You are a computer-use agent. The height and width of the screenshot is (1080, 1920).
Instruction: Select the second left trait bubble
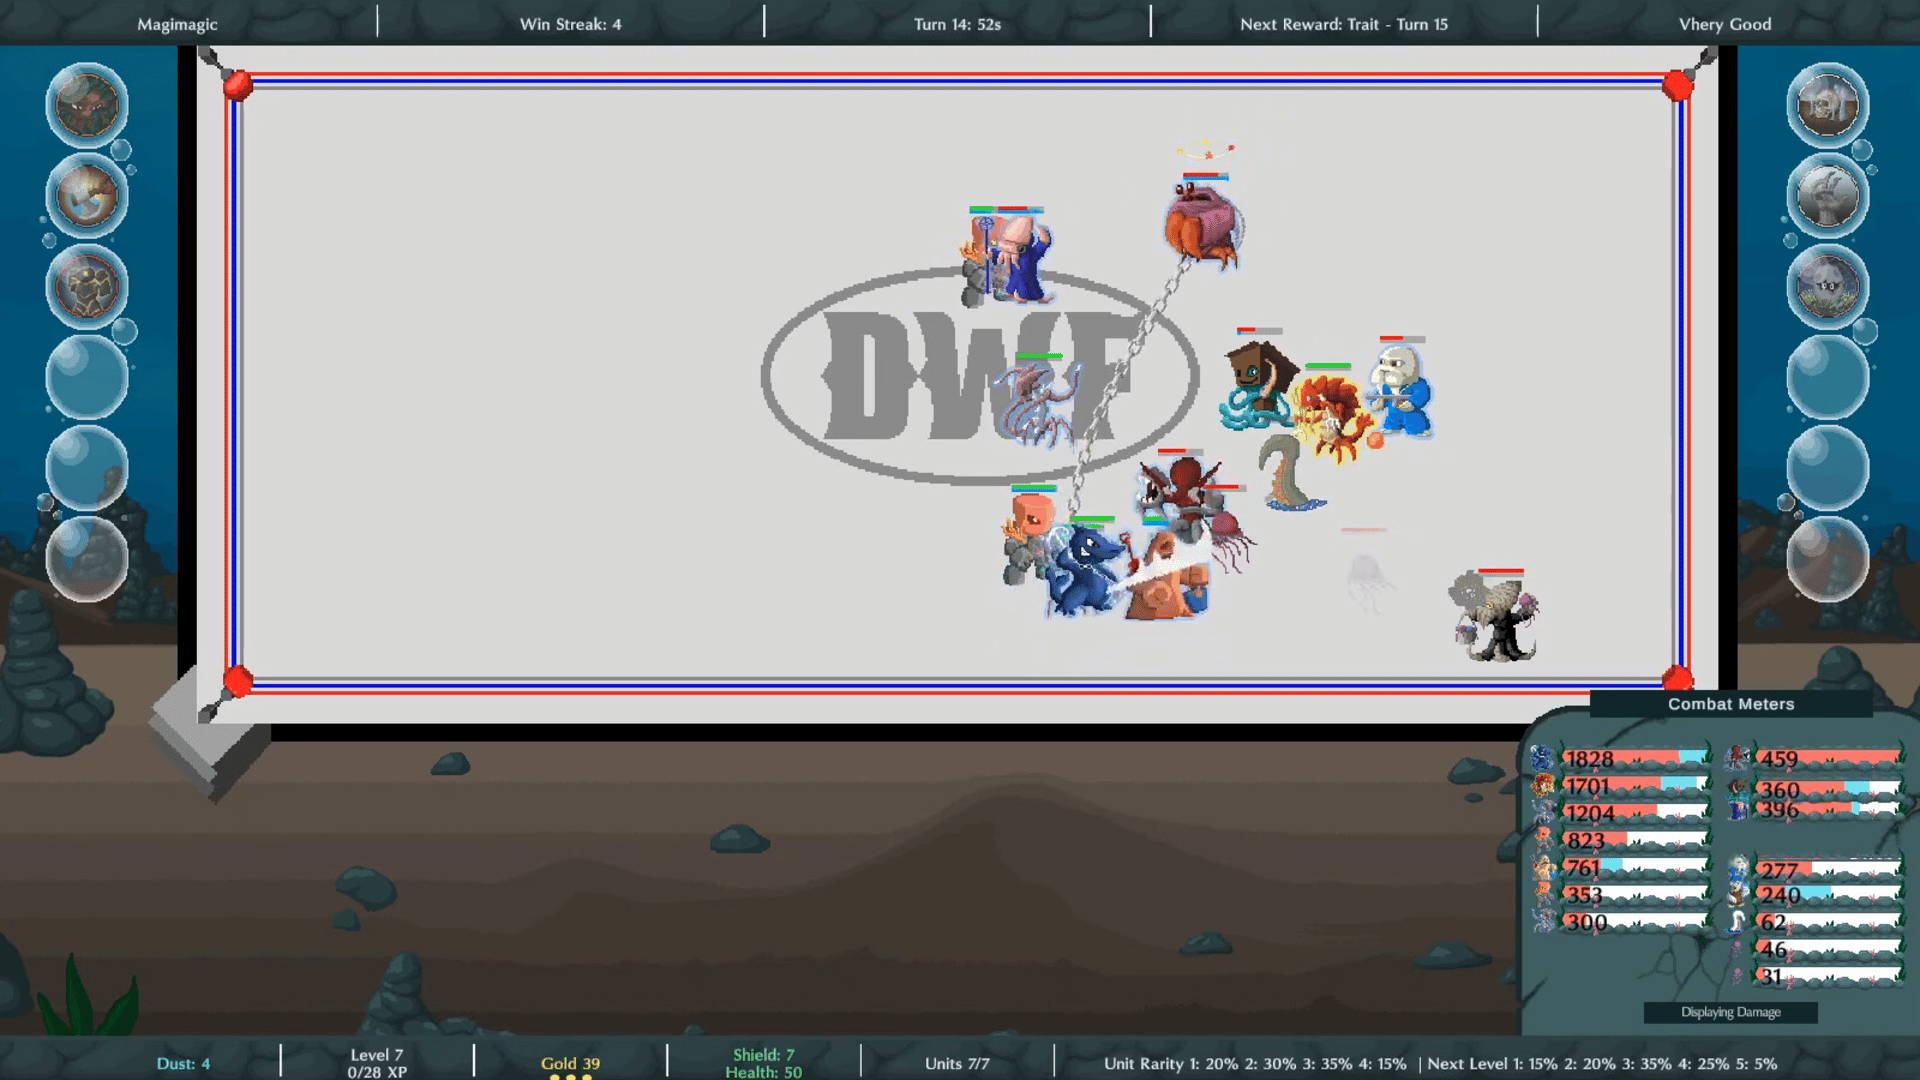click(87, 196)
